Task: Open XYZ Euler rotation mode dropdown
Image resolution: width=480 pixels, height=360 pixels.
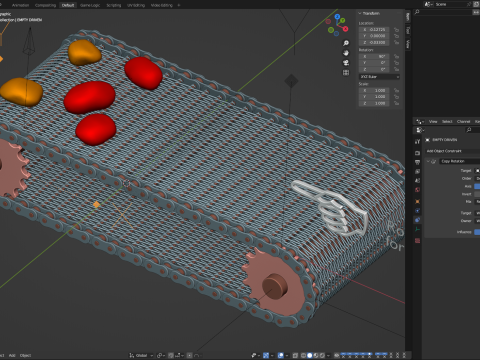Action: tap(379, 77)
